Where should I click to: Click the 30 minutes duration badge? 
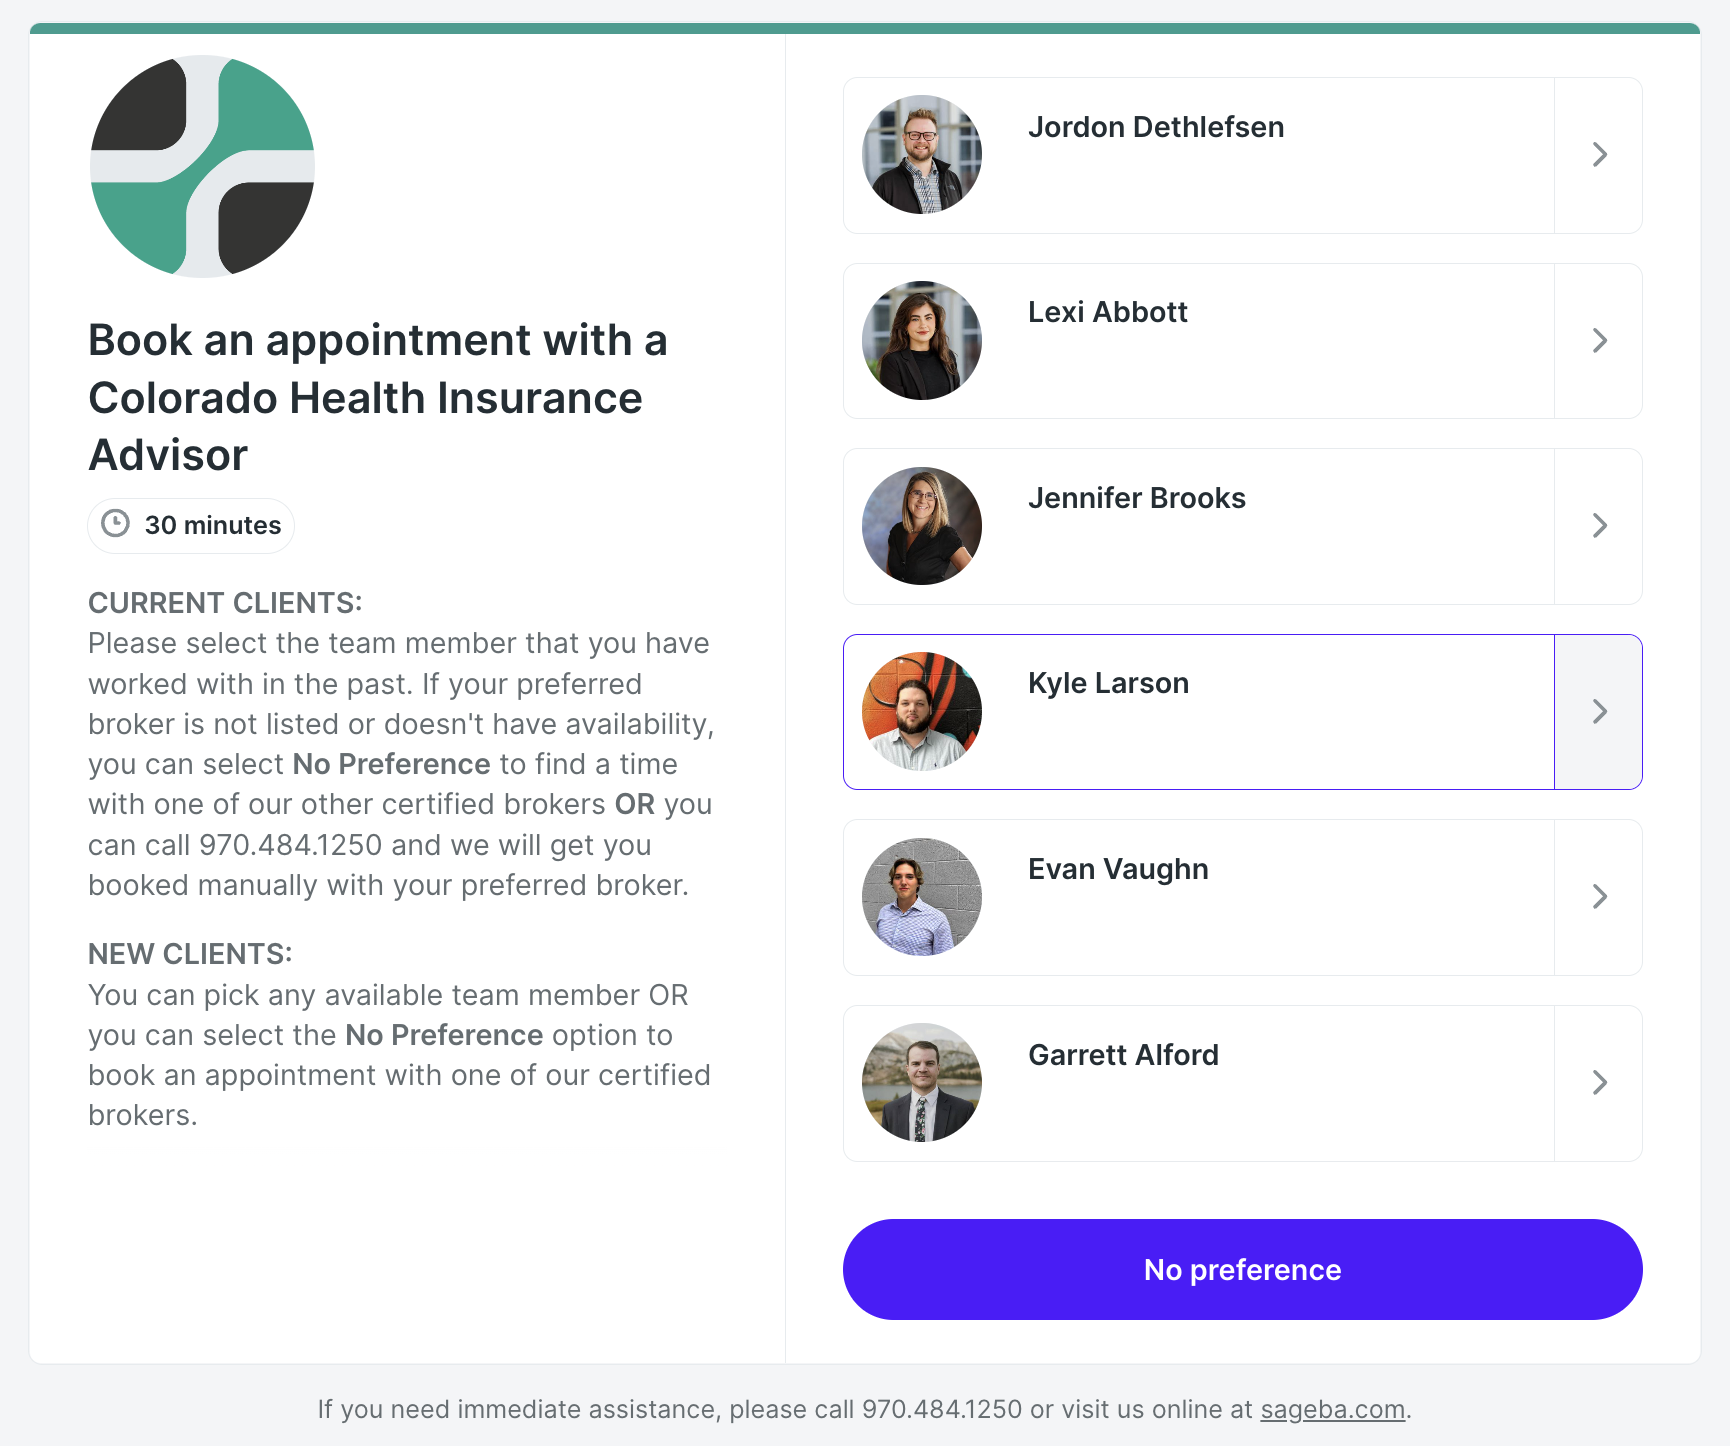point(190,525)
